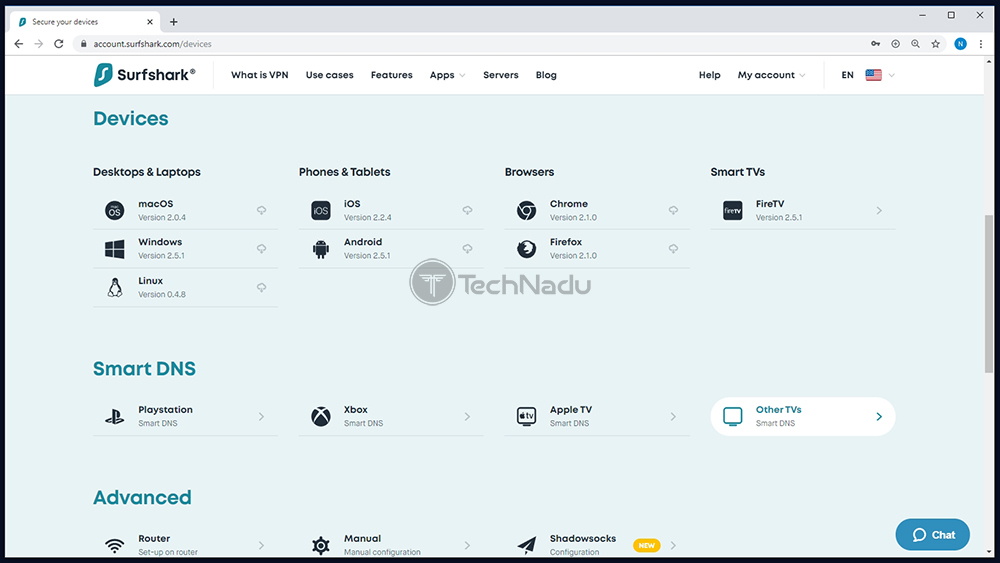The height and width of the screenshot is (563, 1000).
Task: Open Use cases menu item
Action: (x=329, y=75)
